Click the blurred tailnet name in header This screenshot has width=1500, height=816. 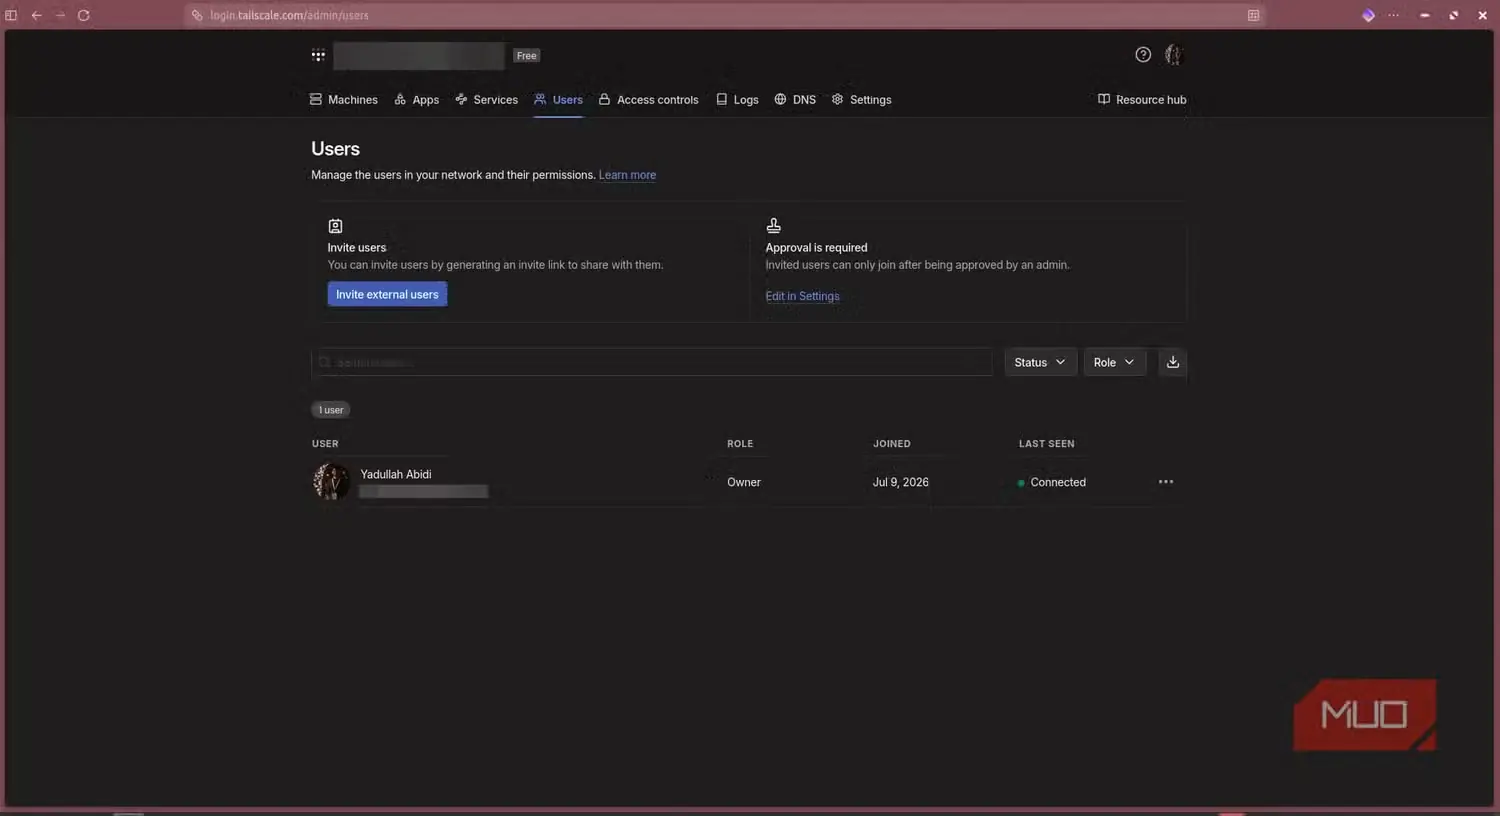tap(419, 56)
